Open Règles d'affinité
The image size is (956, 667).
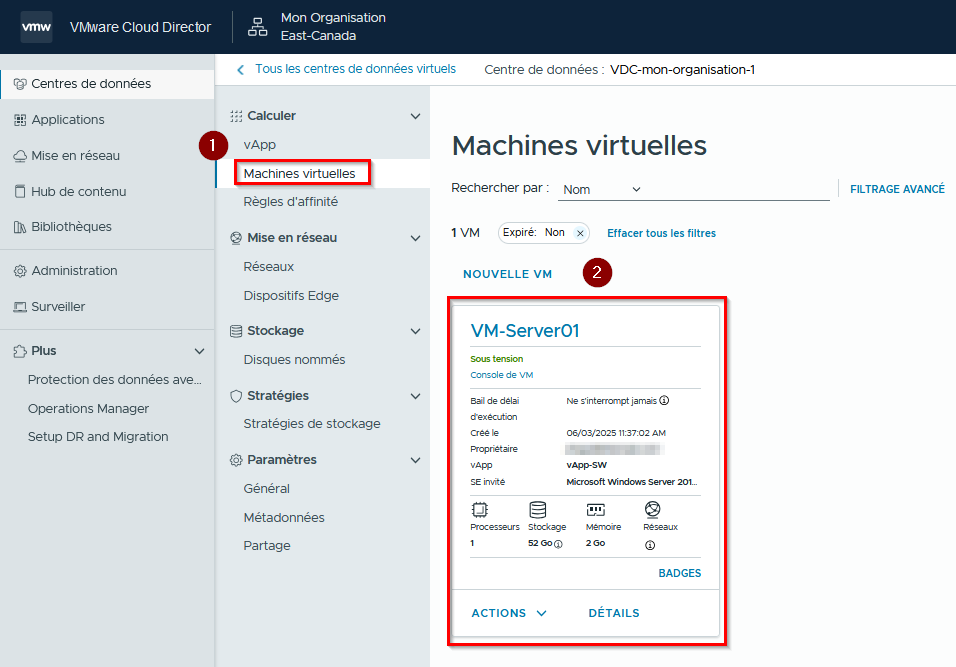pyautogui.click(x=290, y=202)
